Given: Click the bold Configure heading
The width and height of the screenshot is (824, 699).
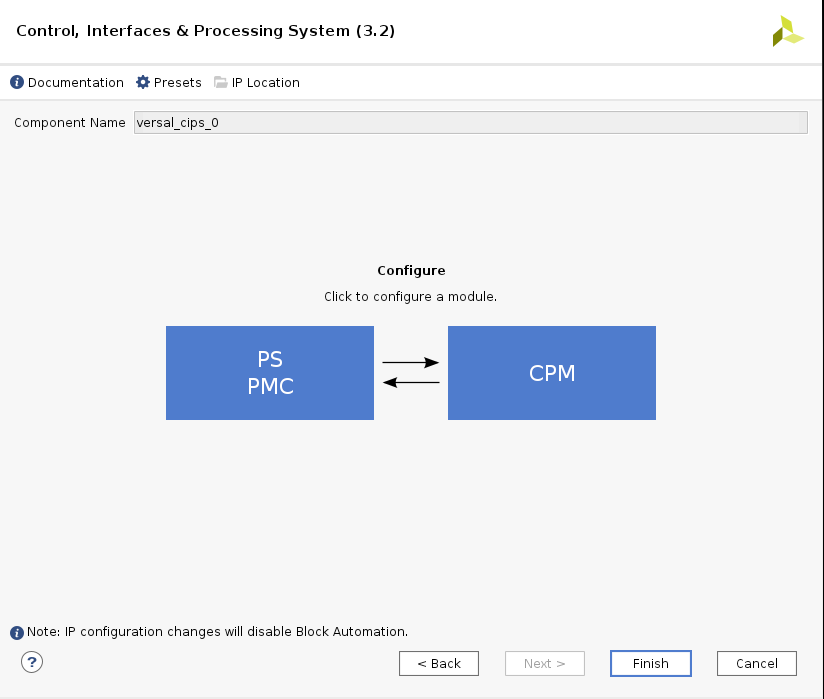Looking at the screenshot, I should coord(411,271).
